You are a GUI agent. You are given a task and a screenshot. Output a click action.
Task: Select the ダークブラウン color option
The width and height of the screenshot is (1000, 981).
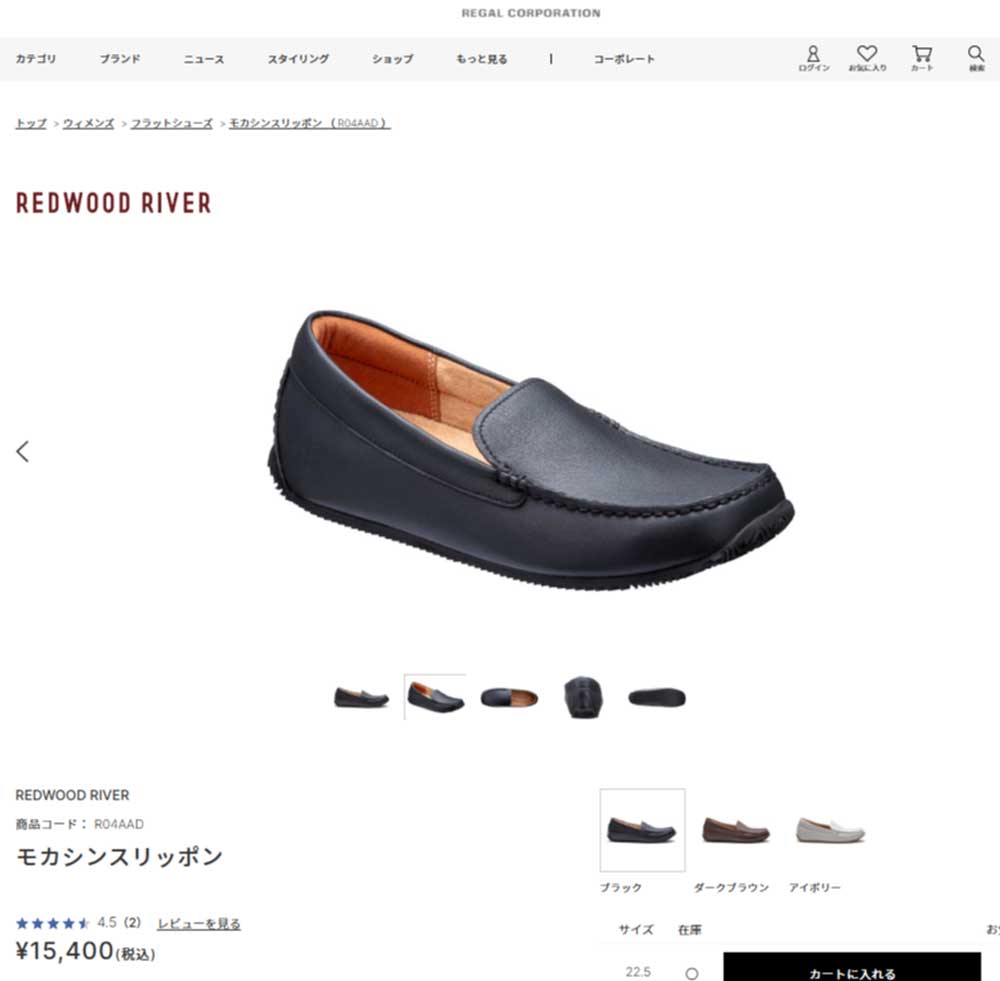pos(736,831)
